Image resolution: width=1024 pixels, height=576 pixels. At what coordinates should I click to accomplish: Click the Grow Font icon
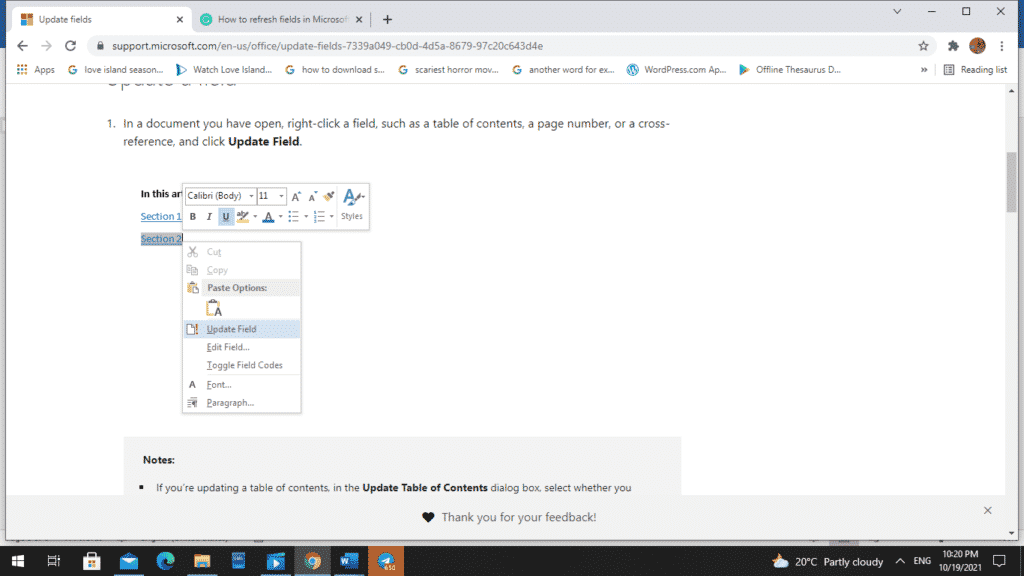tap(296, 197)
